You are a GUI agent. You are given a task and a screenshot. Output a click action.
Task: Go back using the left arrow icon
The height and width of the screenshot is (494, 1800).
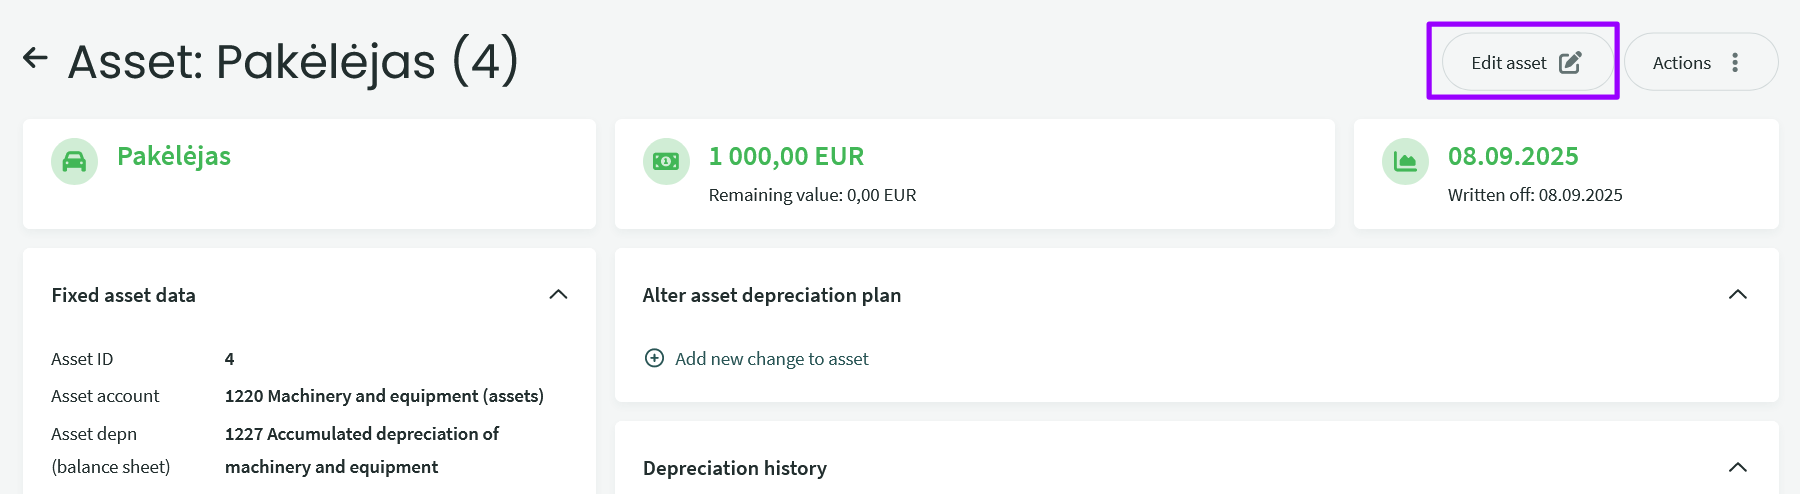(x=36, y=58)
